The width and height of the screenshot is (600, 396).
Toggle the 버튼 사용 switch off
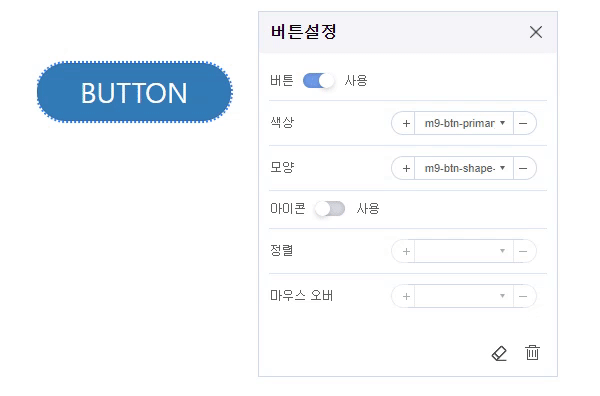[318, 81]
